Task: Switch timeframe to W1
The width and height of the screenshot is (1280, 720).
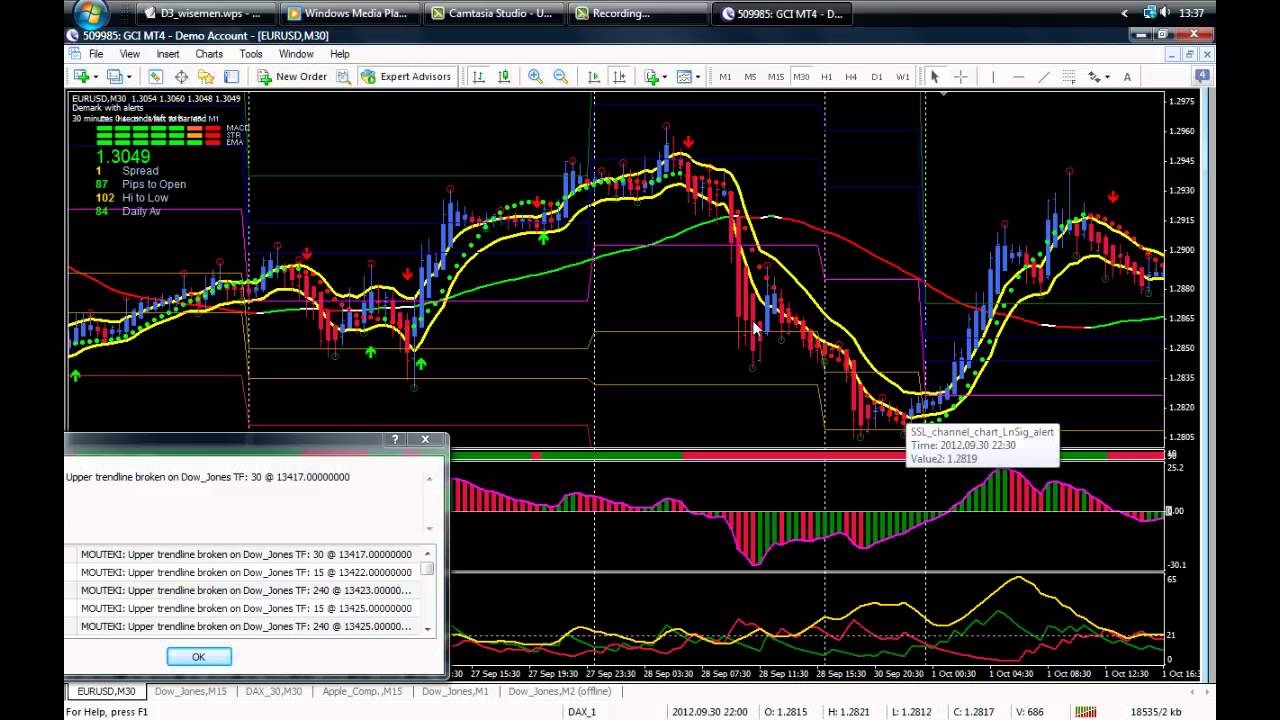Action: (903, 77)
